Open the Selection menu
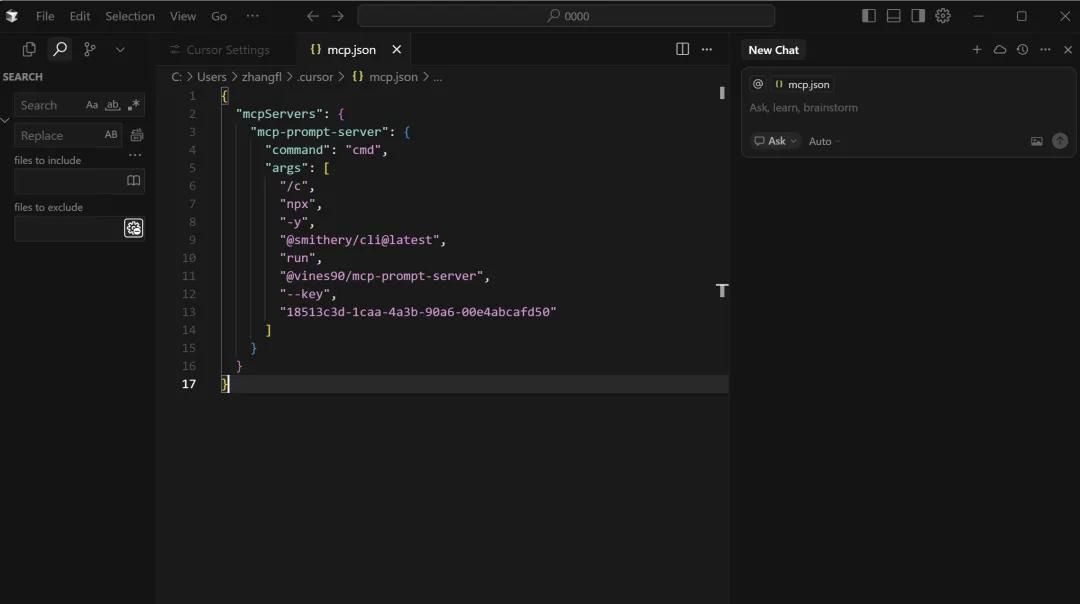The width and height of the screenshot is (1080, 604). [x=130, y=16]
